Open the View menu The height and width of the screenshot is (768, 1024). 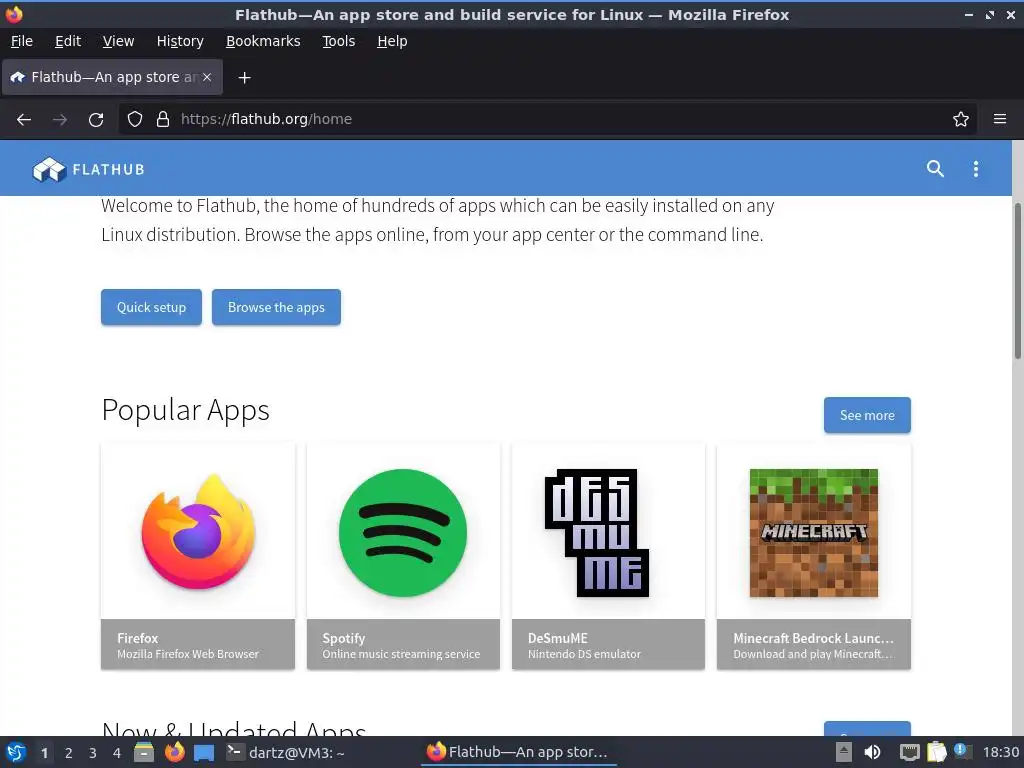(x=118, y=41)
